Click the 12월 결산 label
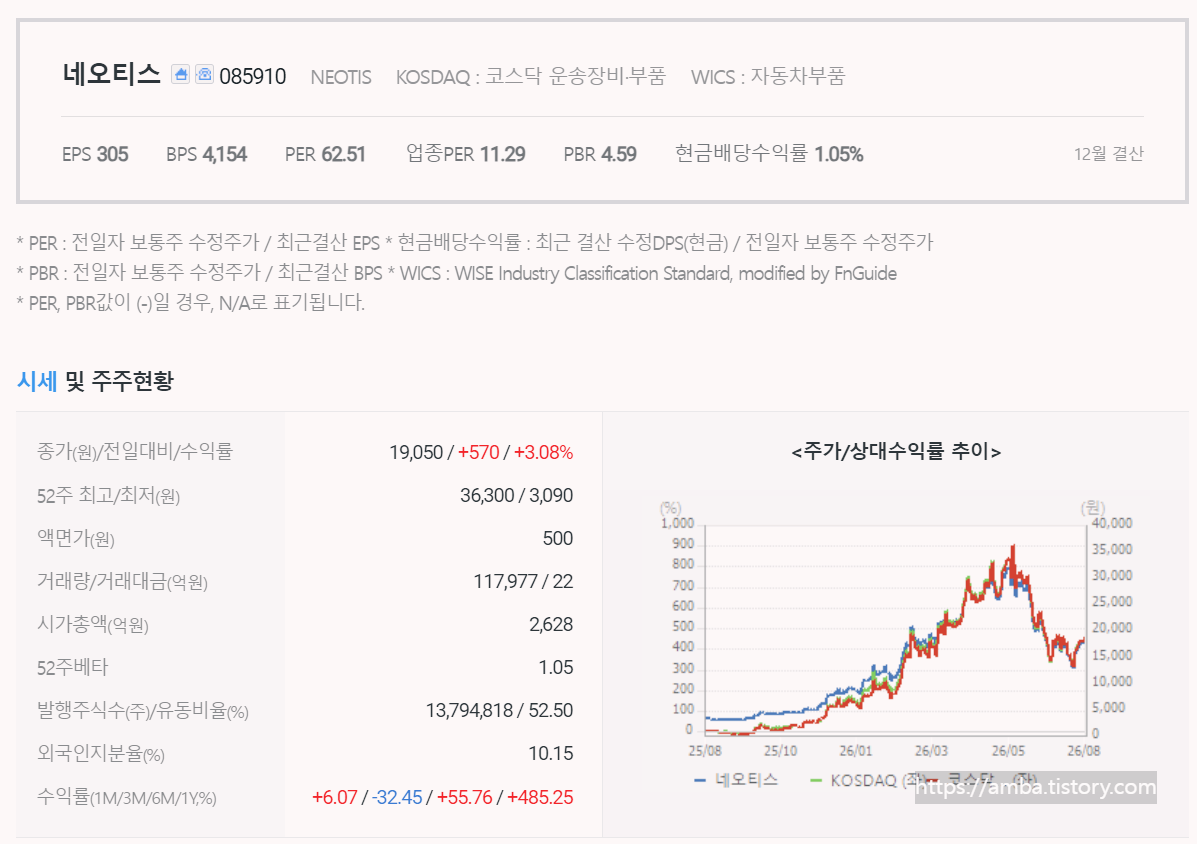 (x=1108, y=154)
